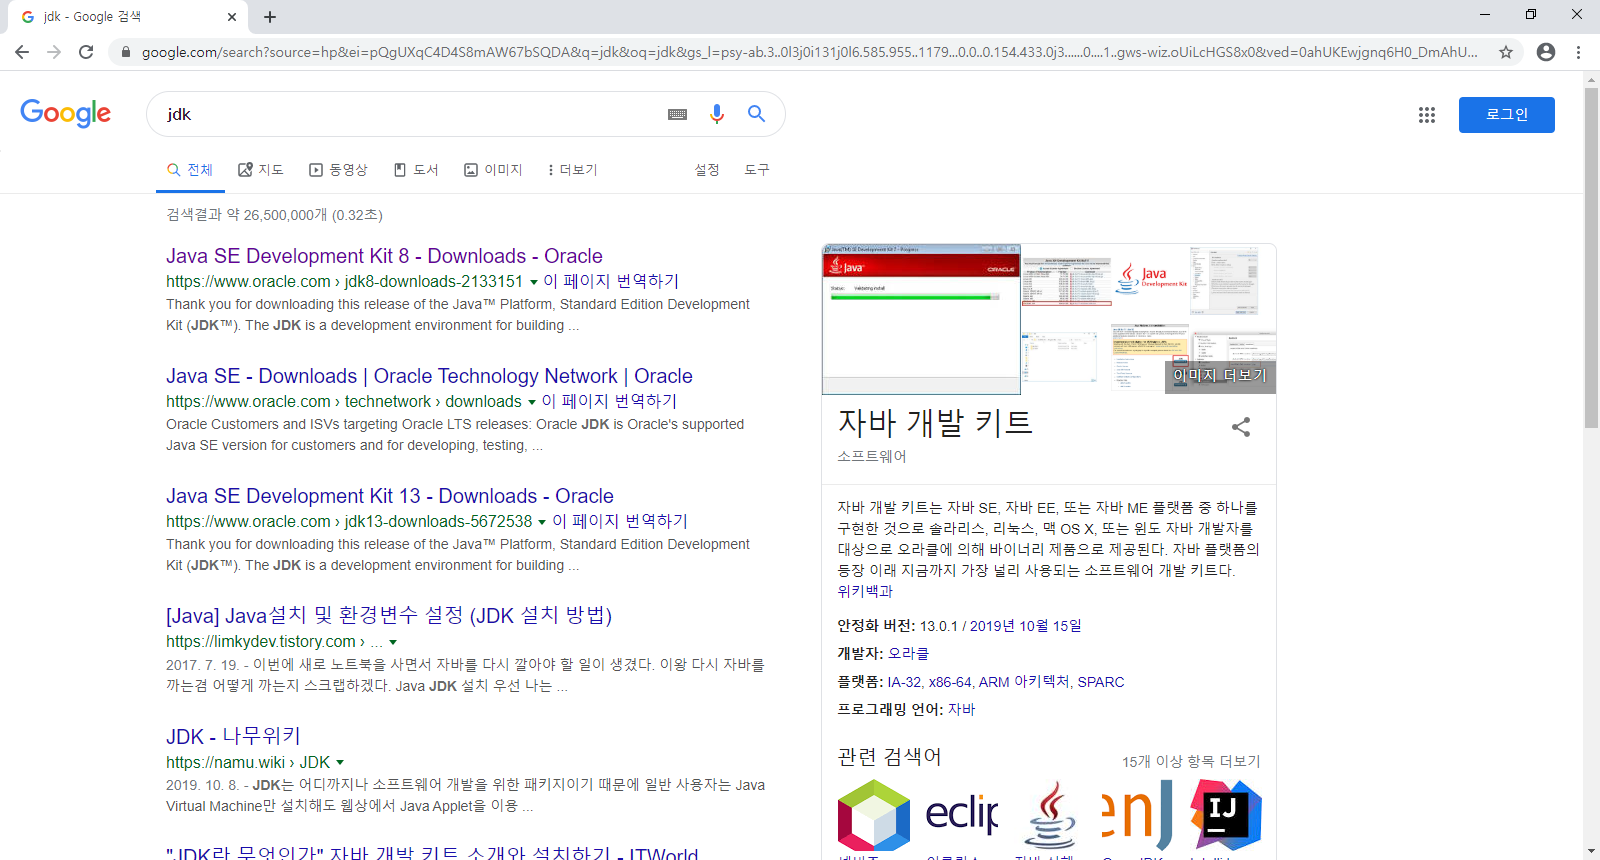Translate the jdk8-downloads result page
Image resolution: width=1600 pixels, height=860 pixels.
611,281
